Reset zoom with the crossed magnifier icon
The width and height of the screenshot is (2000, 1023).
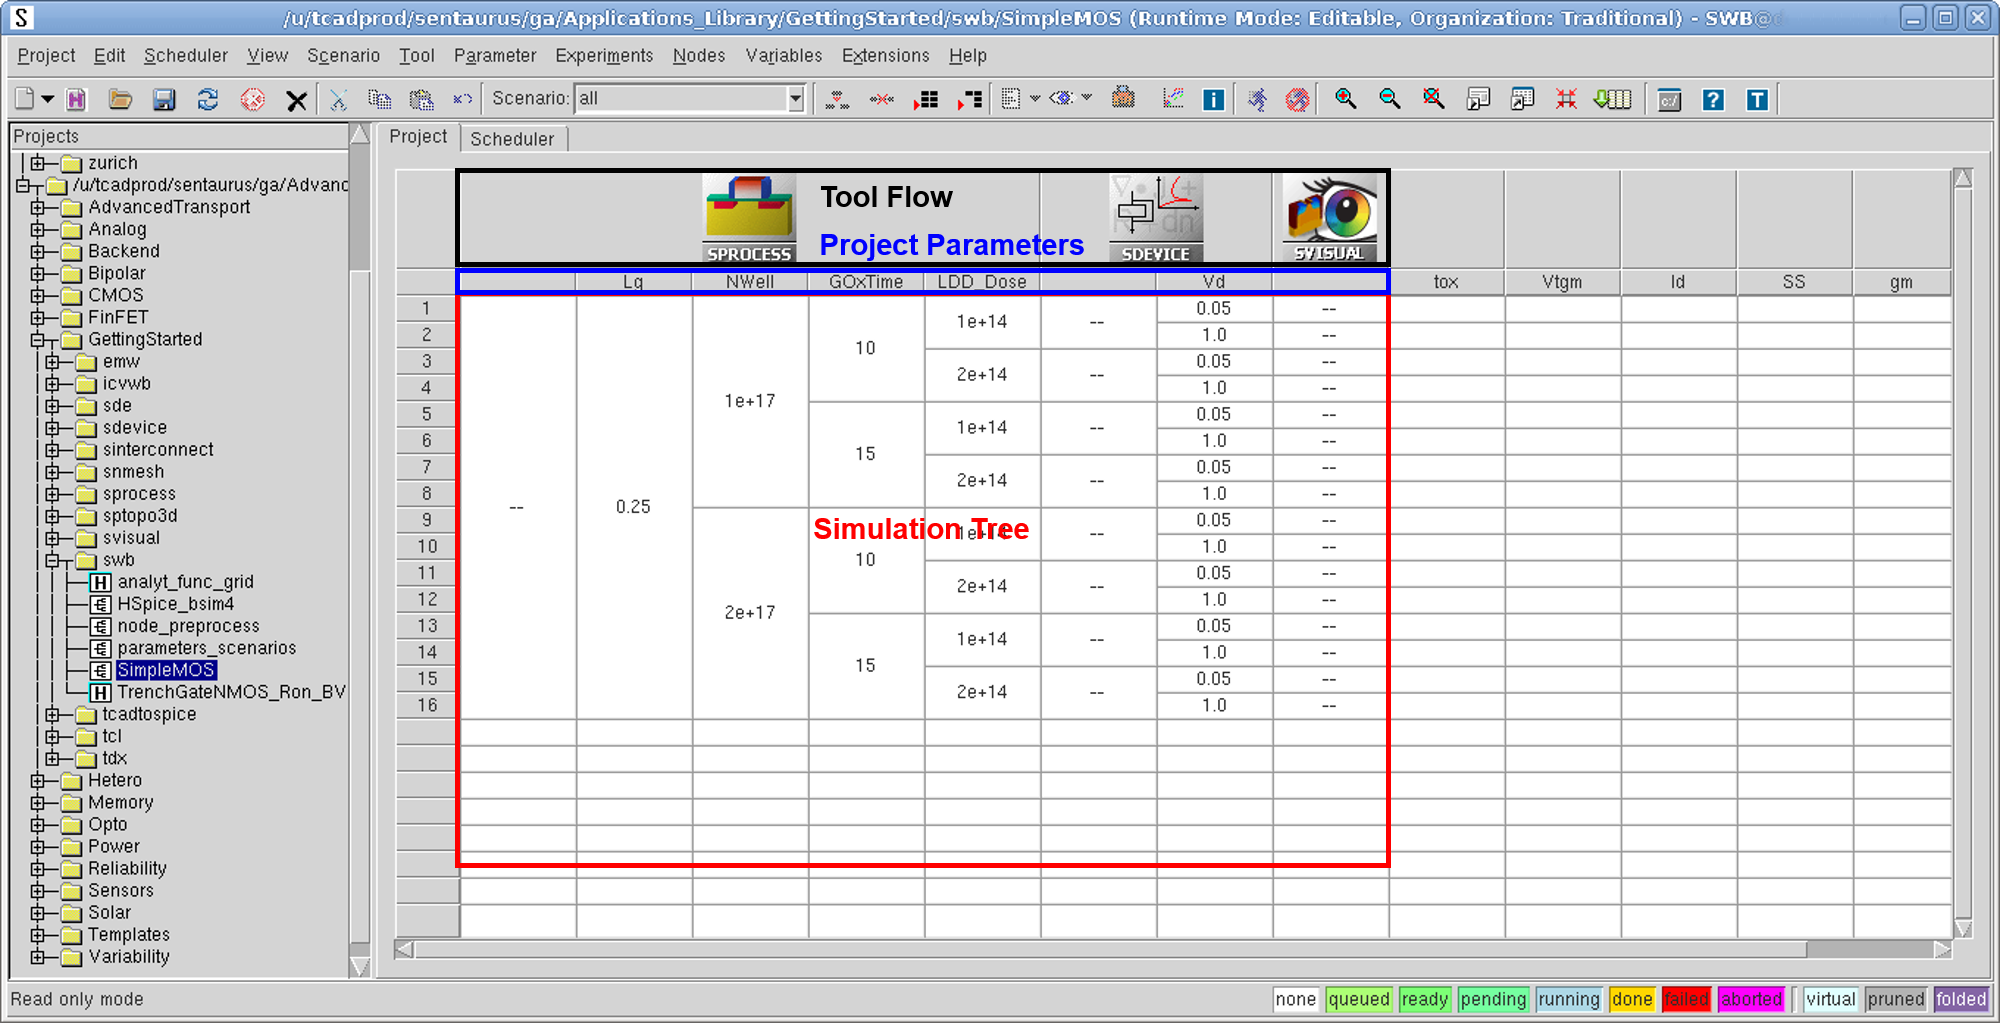click(1433, 98)
